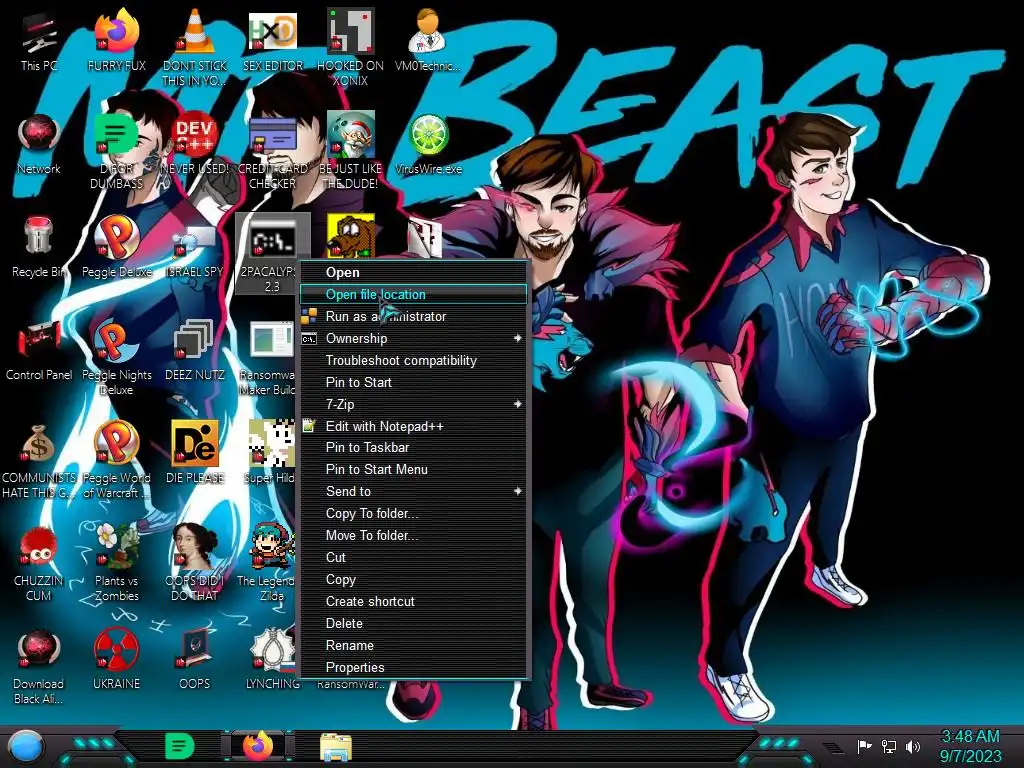Expand the 7-Zip submenu
Image resolution: width=1024 pixels, height=768 pixels.
click(413, 404)
